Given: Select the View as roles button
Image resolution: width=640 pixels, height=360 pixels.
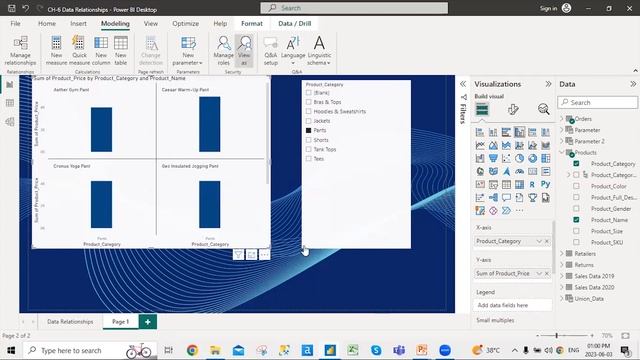Looking at the screenshot, I should [x=244, y=51].
